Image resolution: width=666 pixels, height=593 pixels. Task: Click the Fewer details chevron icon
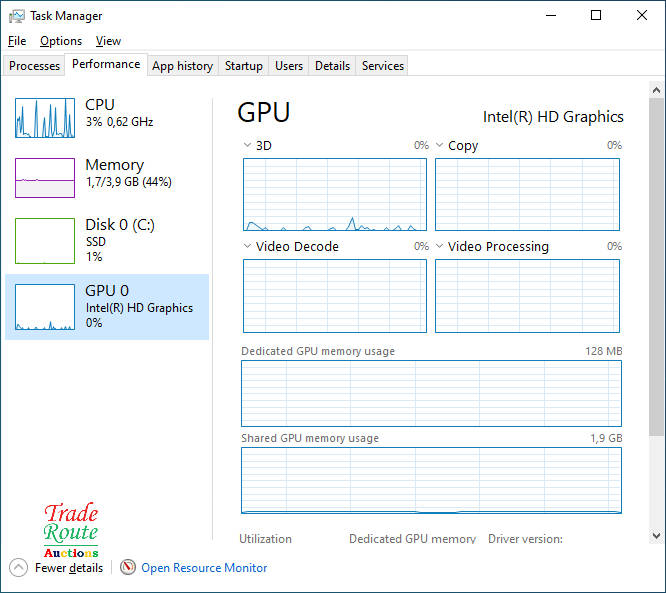[x=19, y=568]
